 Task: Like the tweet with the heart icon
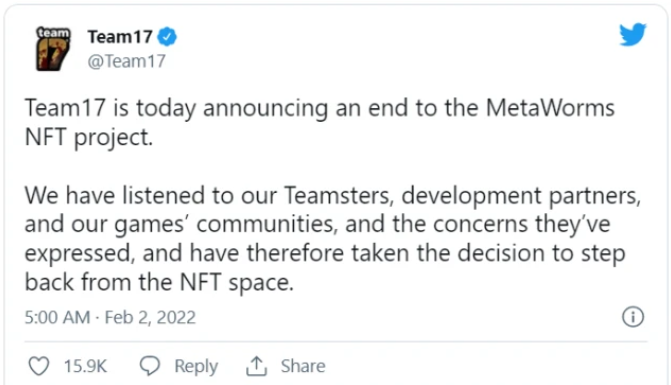(x=39, y=366)
